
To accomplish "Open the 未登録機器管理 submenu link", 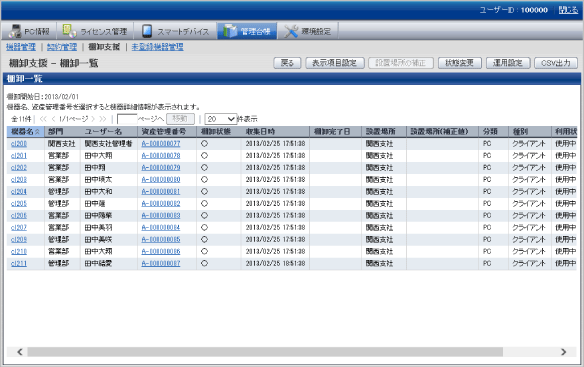I will (157, 47).
